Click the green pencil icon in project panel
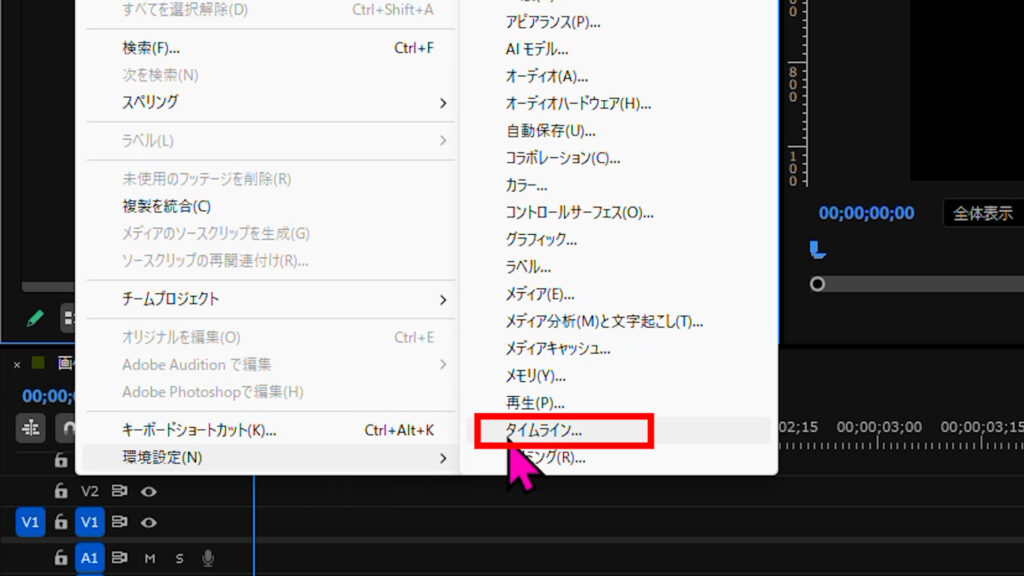This screenshot has width=1024, height=576. point(35,318)
